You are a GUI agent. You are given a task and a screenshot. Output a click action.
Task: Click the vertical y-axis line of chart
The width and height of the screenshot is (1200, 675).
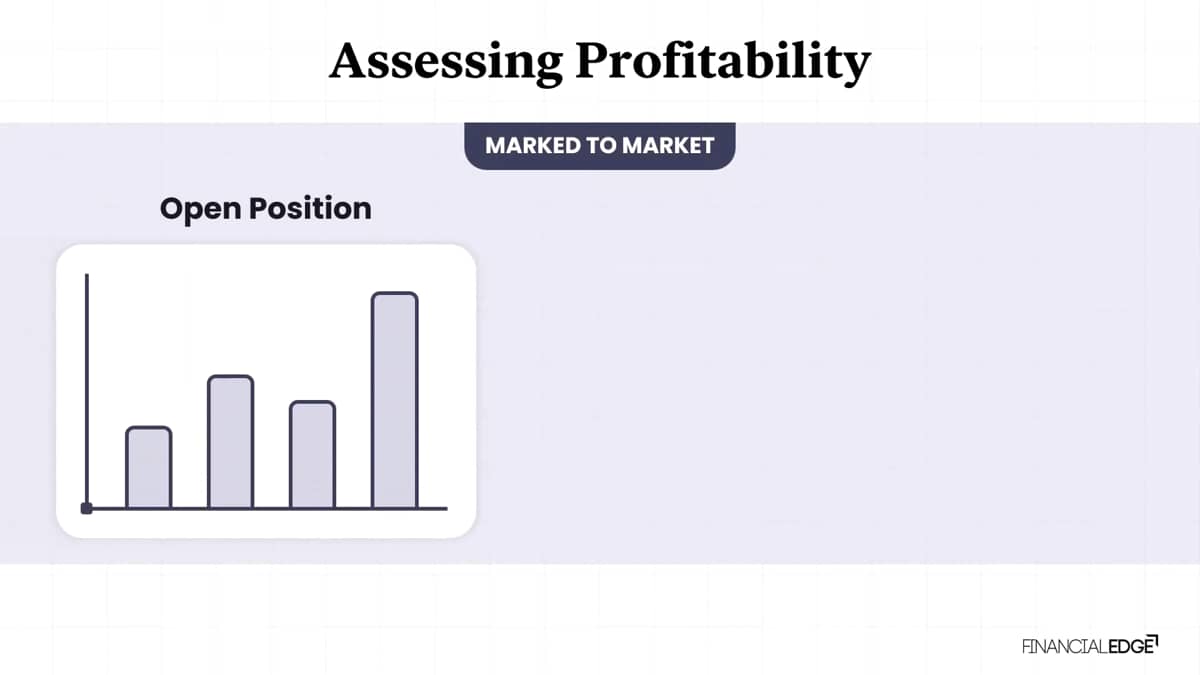(87, 388)
